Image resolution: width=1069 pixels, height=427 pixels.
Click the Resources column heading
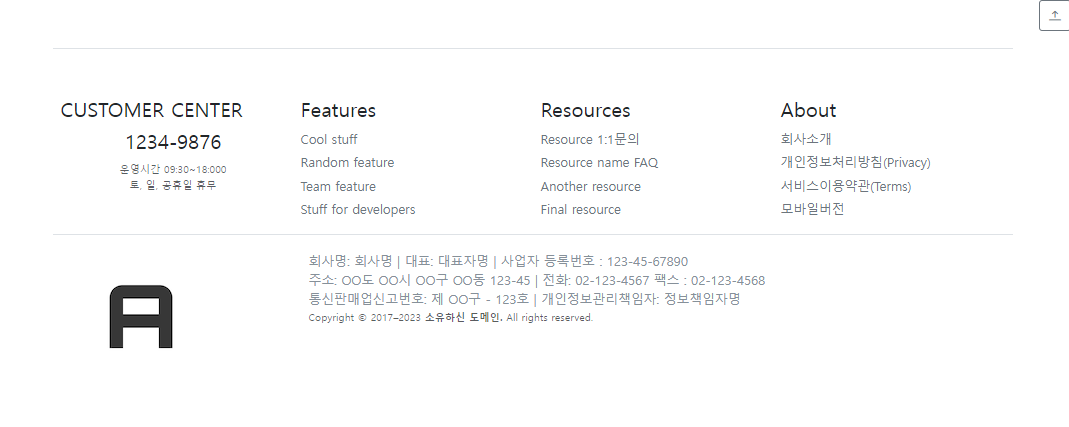(x=585, y=111)
